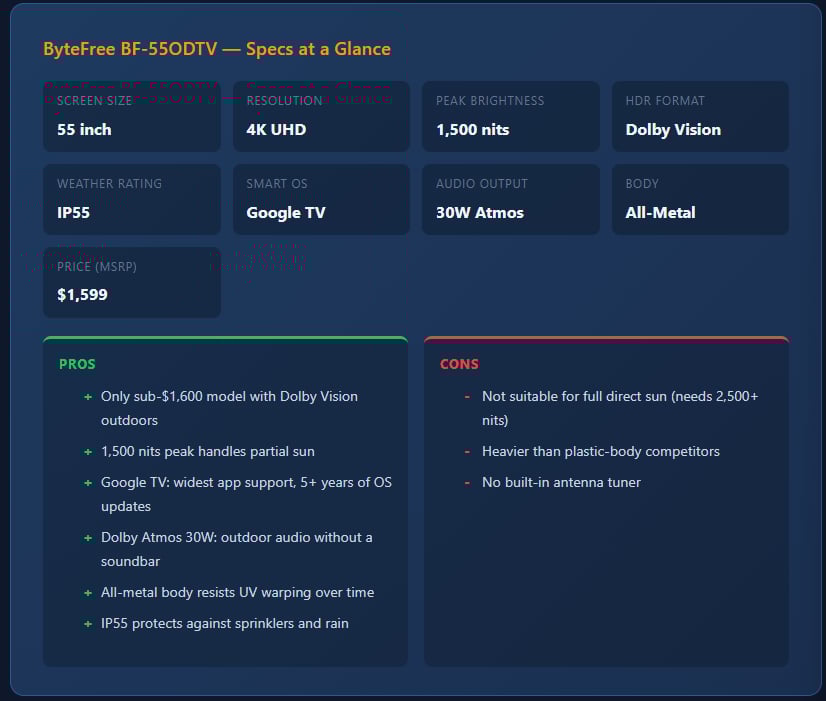Click the plus bullet beside Google TV app support
Screen dimensions: 826x701
88,483
